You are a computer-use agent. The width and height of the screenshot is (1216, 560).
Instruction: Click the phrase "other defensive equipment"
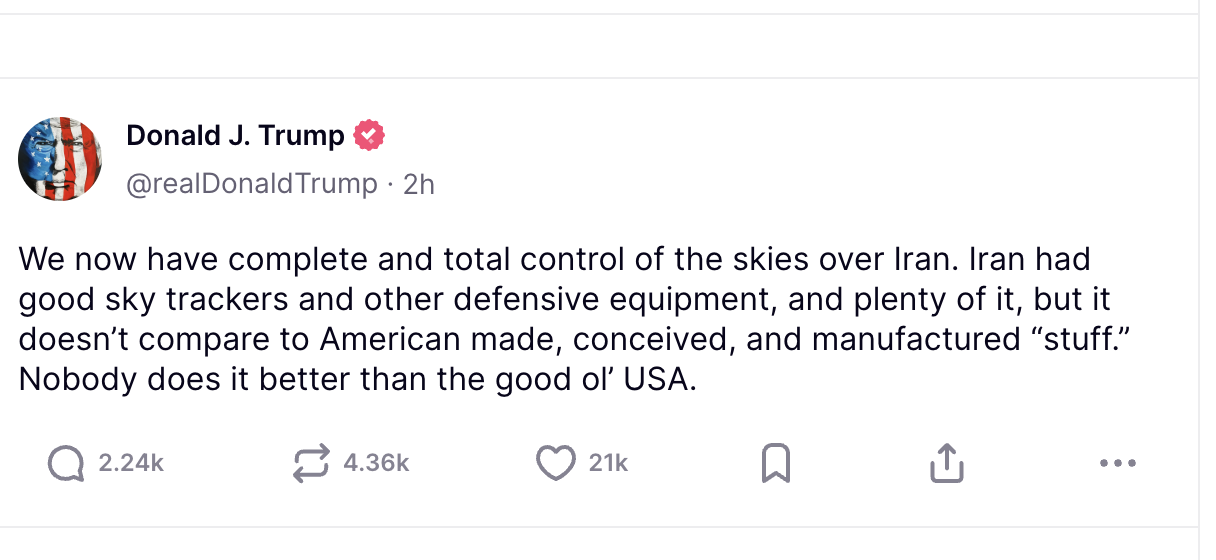(x=532, y=300)
